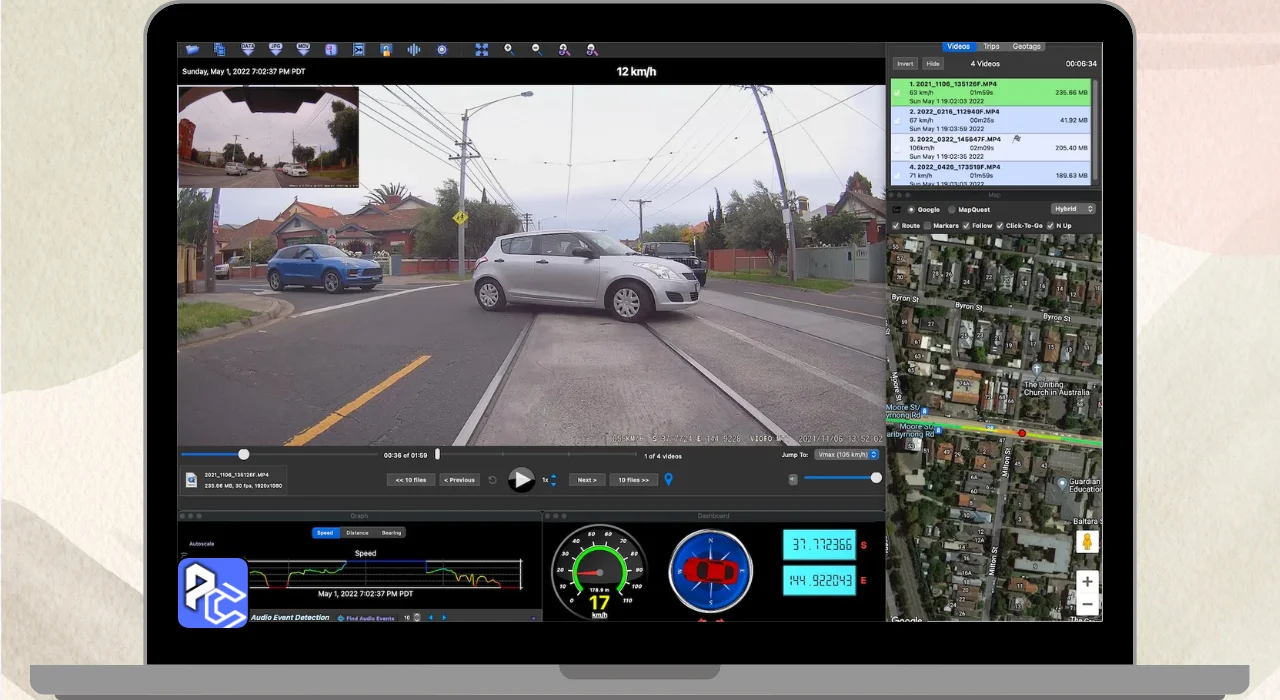Uncheck the Follow checkbox

pyautogui.click(x=965, y=226)
